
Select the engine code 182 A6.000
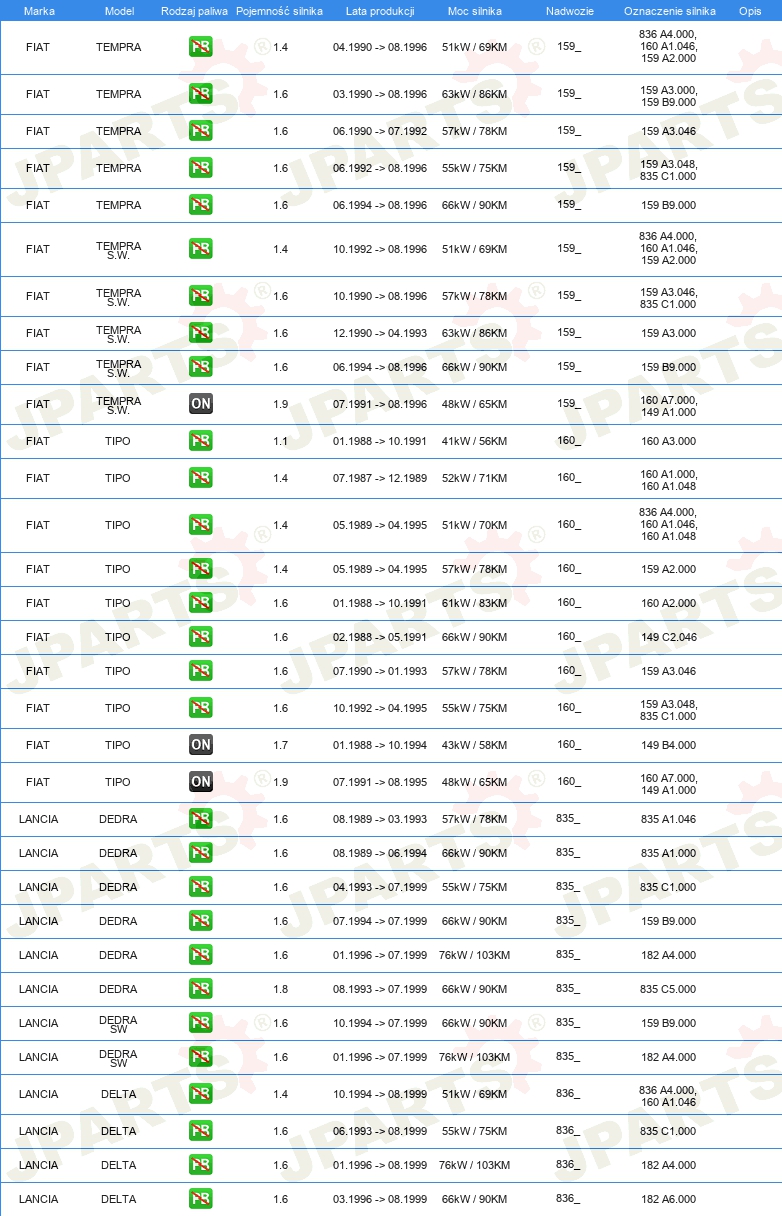(x=669, y=1199)
